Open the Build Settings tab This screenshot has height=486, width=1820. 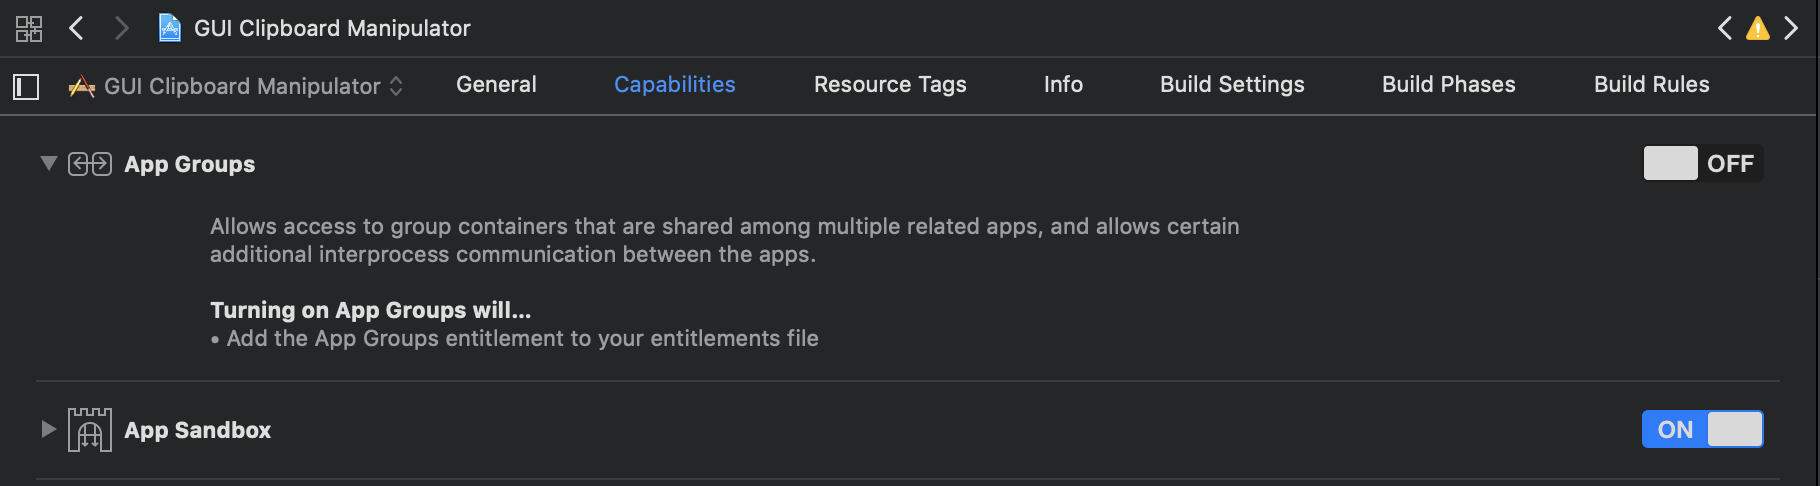(x=1232, y=85)
